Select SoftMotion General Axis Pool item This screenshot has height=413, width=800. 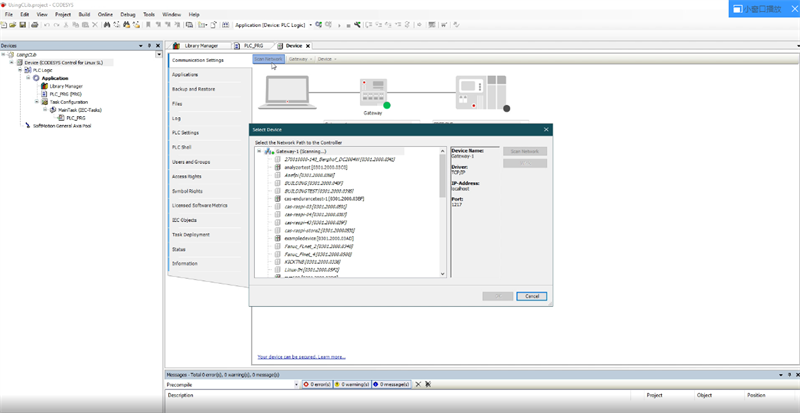pos(62,126)
